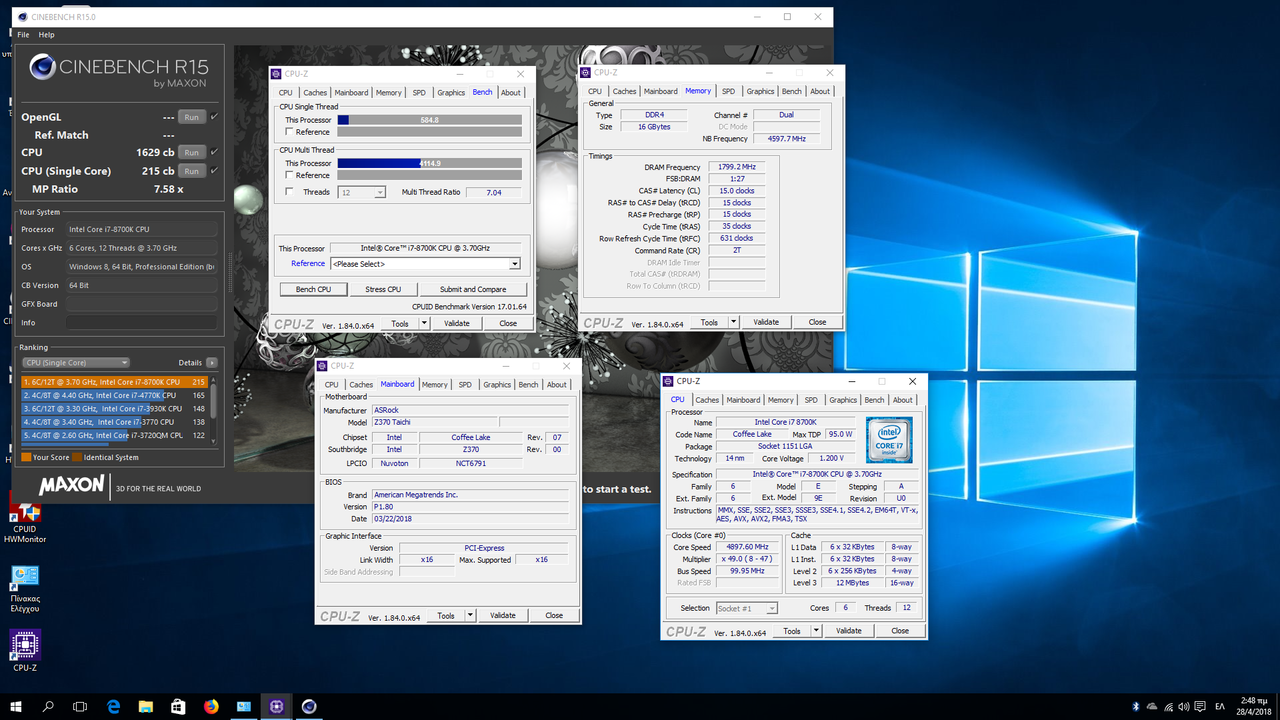Open Microsoft Store from the taskbar
The height and width of the screenshot is (720, 1280).
[178, 706]
